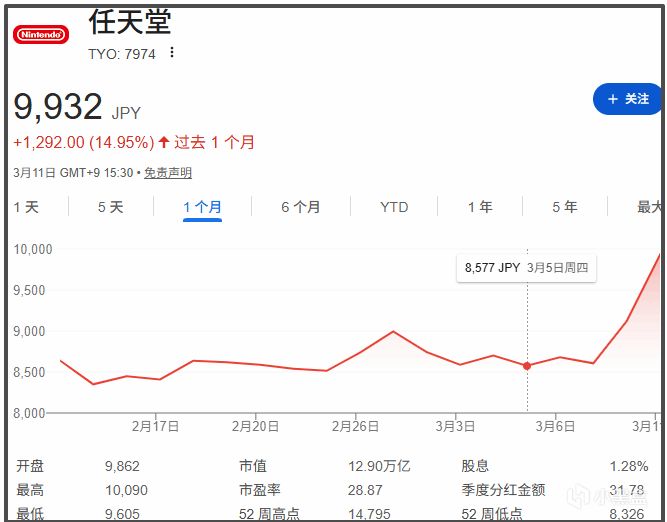Click the +1,292.00 (14.95%) change text
The image size is (667, 522).
point(84,142)
